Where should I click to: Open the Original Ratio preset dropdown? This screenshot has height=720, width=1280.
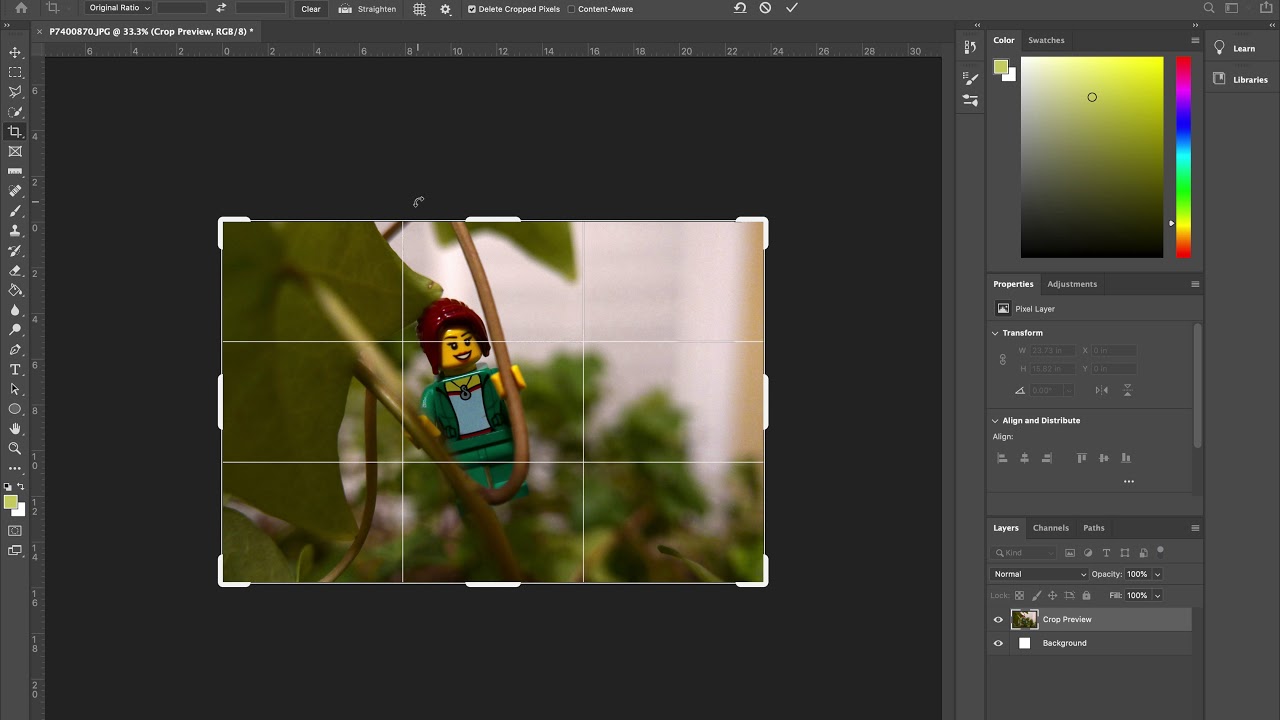coord(118,8)
